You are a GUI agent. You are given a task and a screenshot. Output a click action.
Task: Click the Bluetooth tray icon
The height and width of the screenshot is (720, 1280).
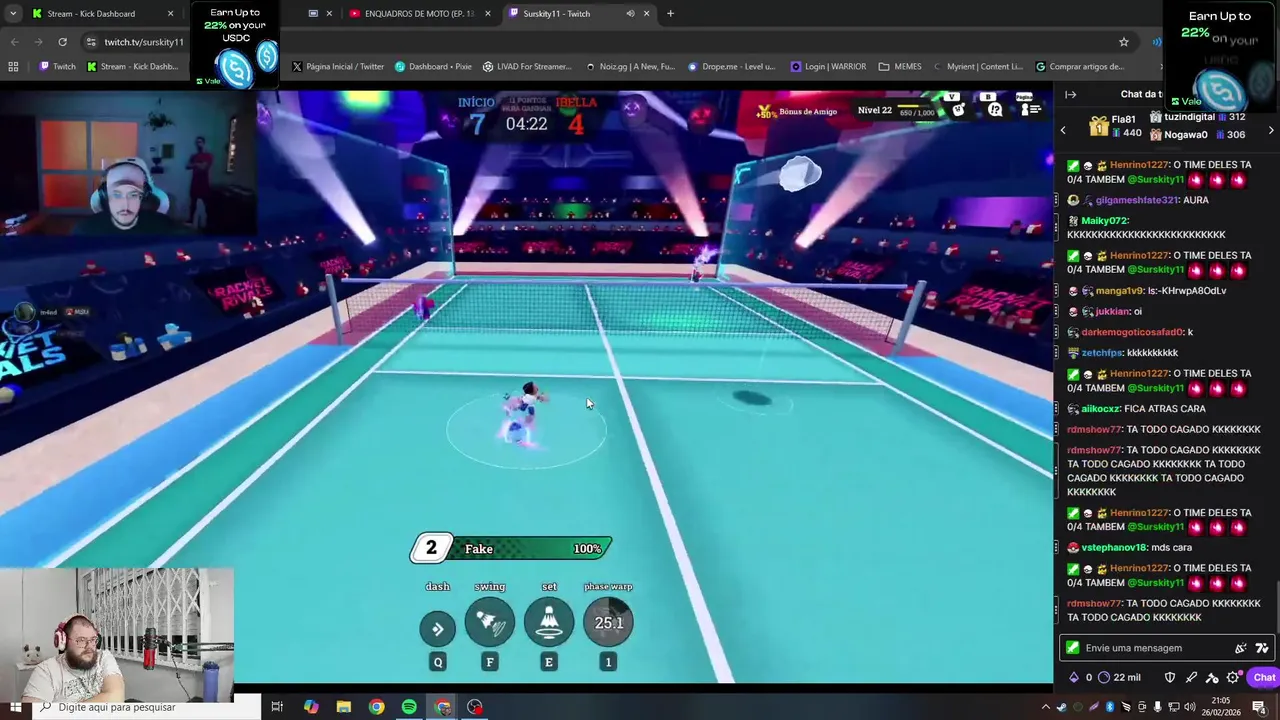1110,707
